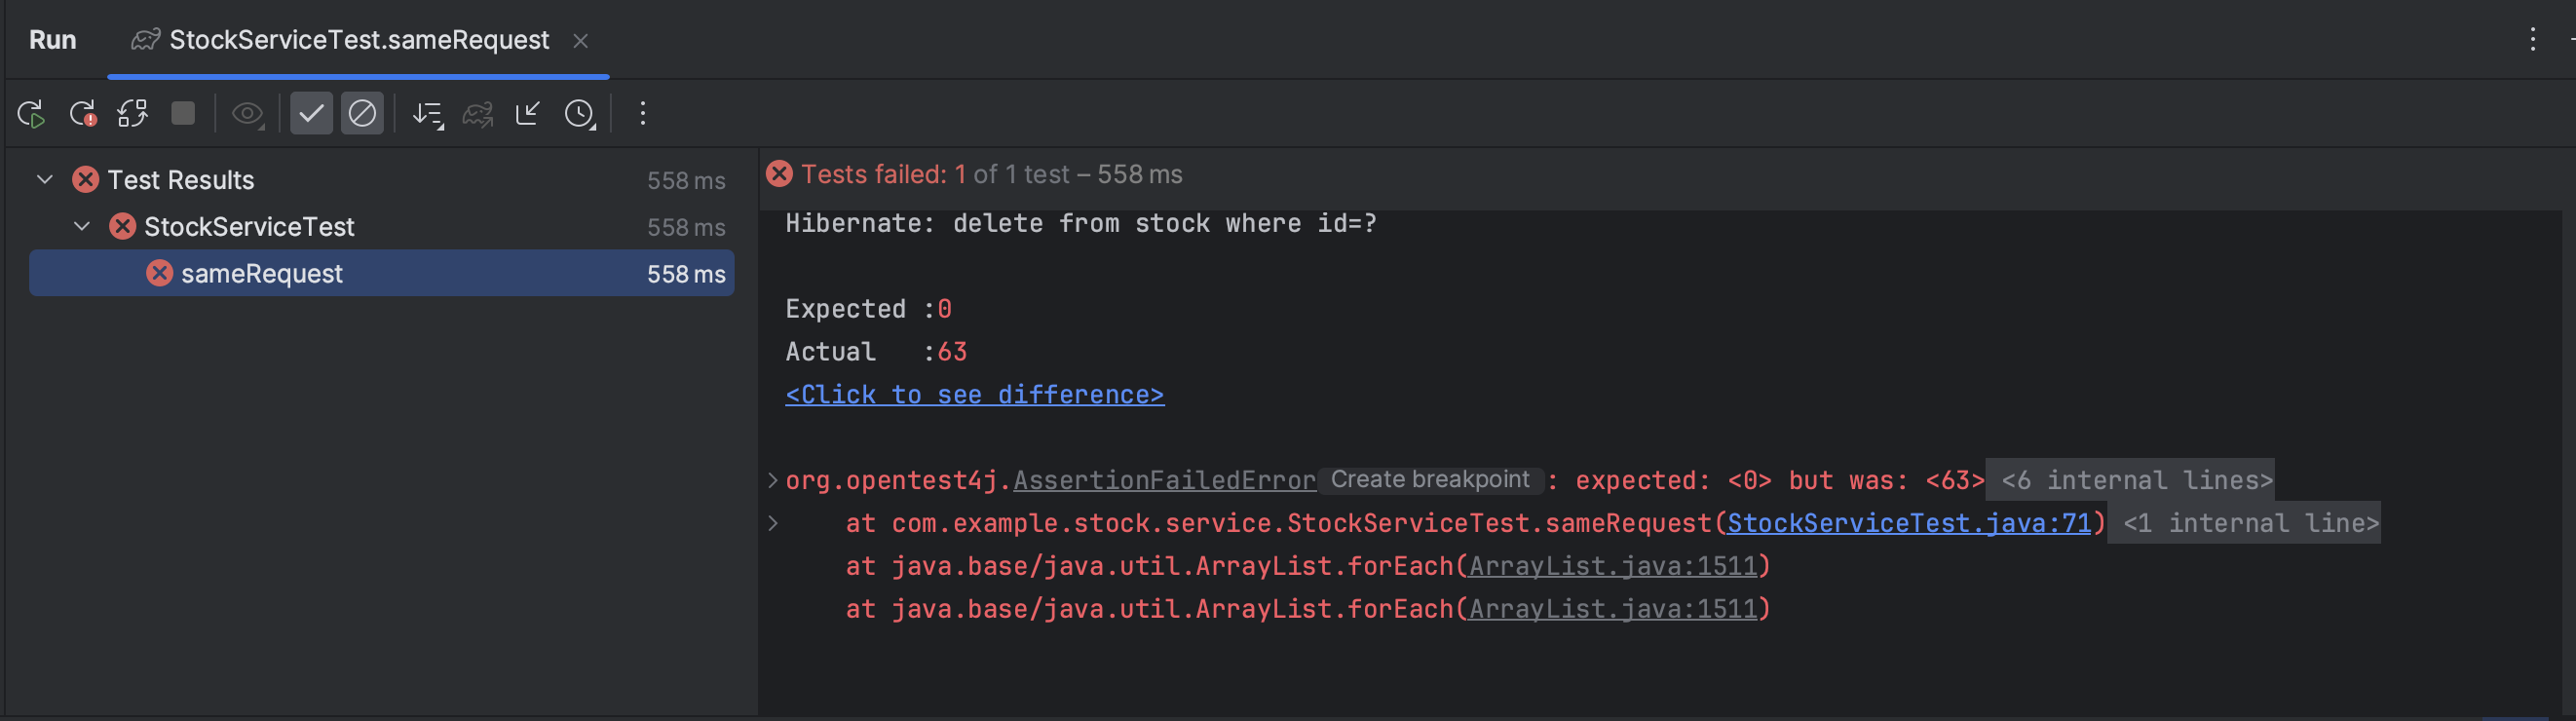Click 558 ms beside Test Results
Viewport: 2576px width, 721px height.
pyautogui.click(x=686, y=181)
